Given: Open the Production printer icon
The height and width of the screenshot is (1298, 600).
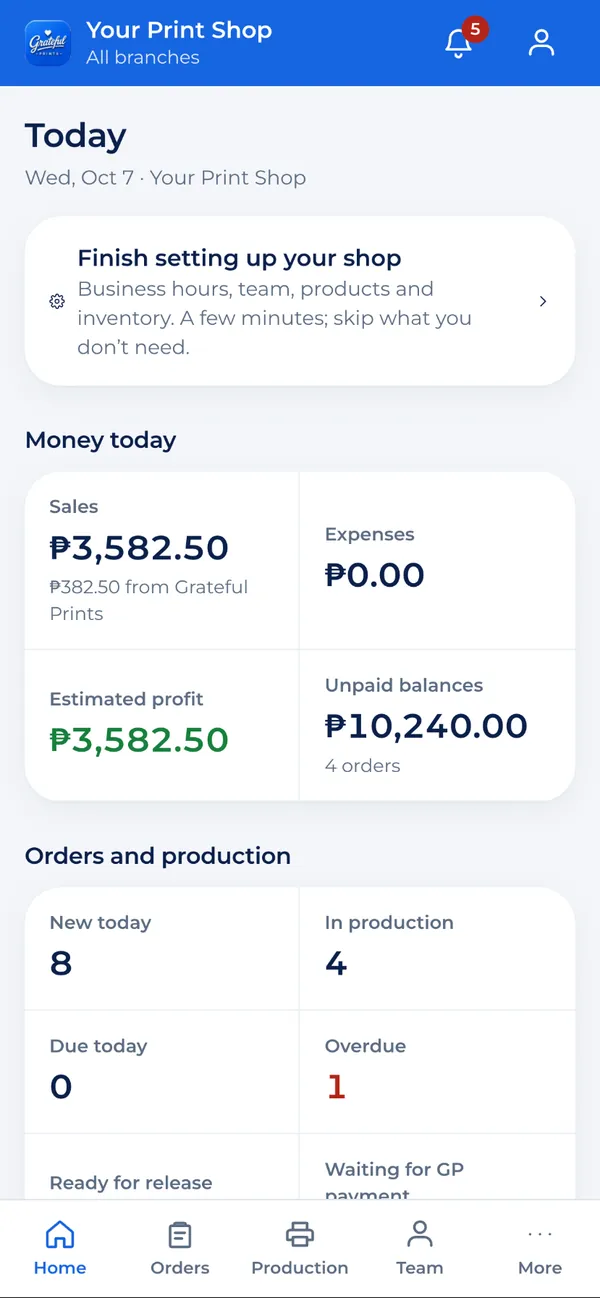Looking at the screenshot, I should tap(300, 1234).
